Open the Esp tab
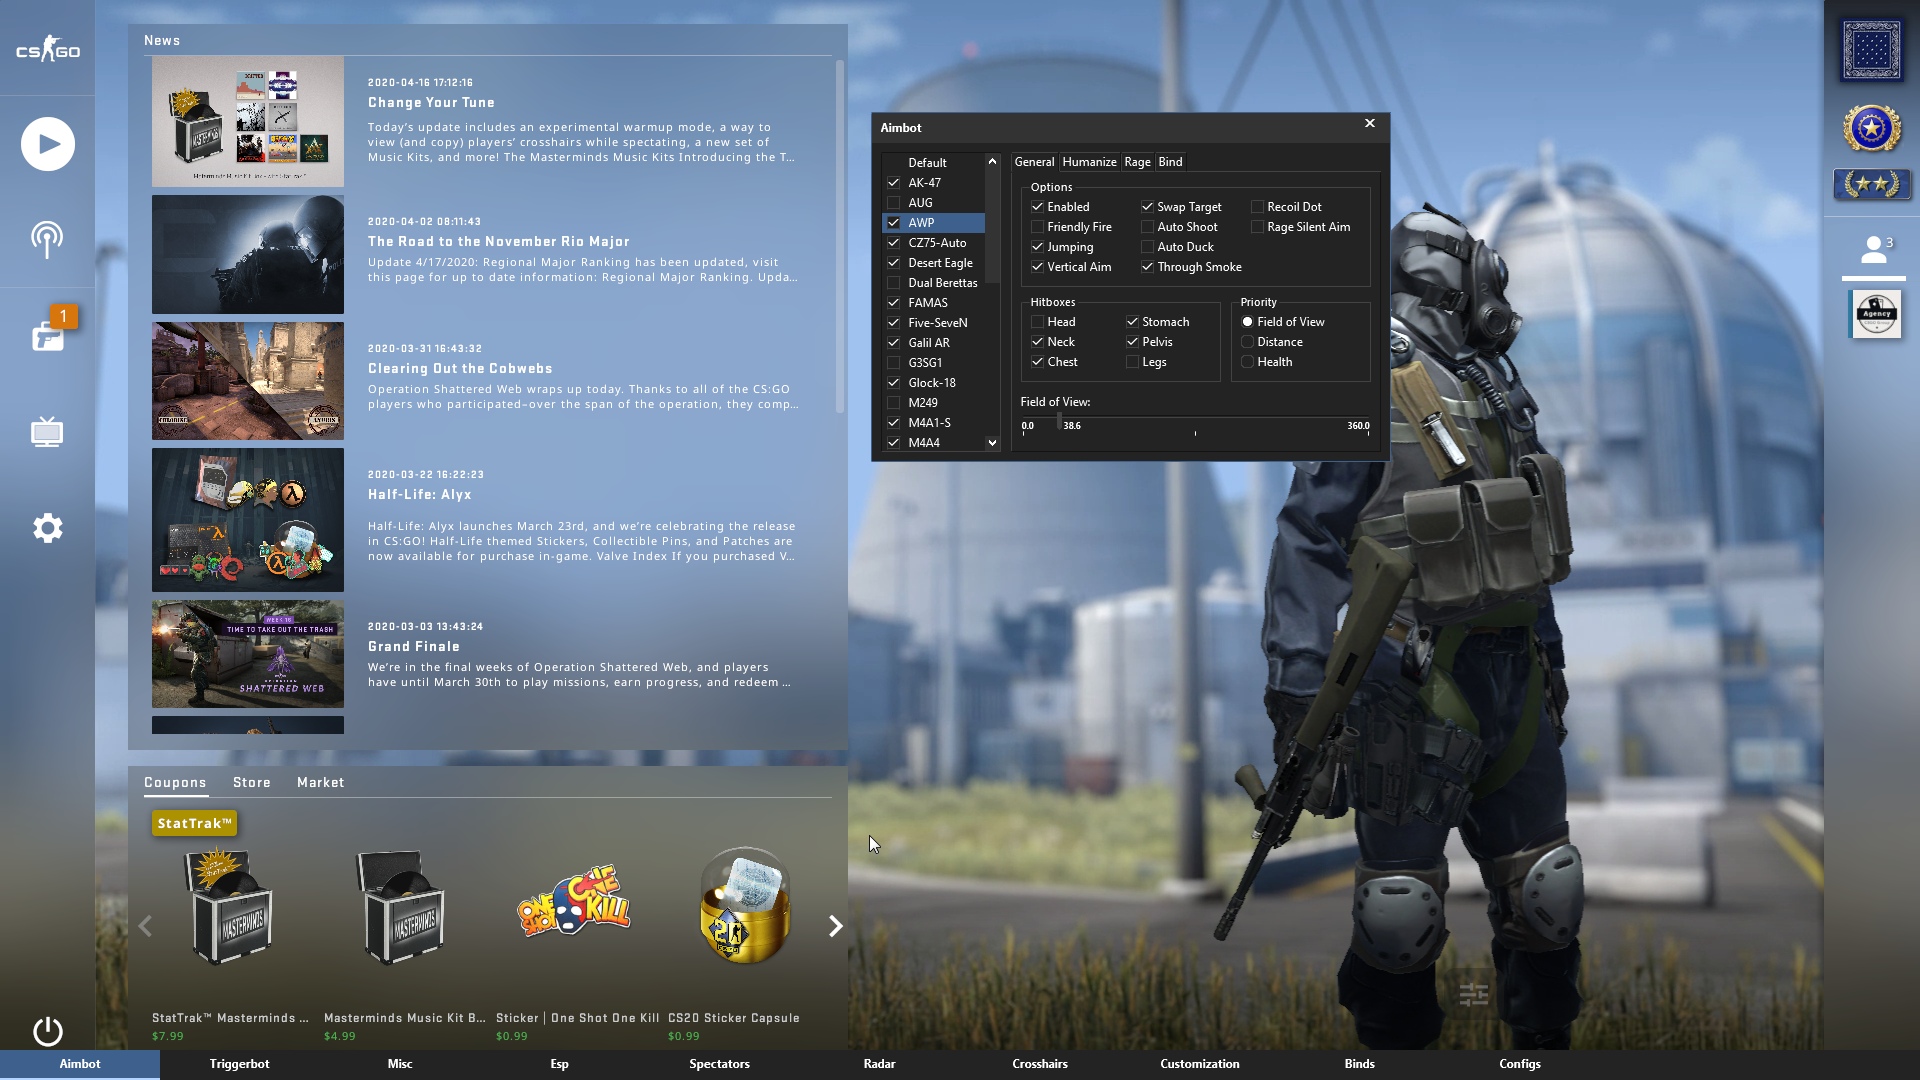 pos(560,1064)
